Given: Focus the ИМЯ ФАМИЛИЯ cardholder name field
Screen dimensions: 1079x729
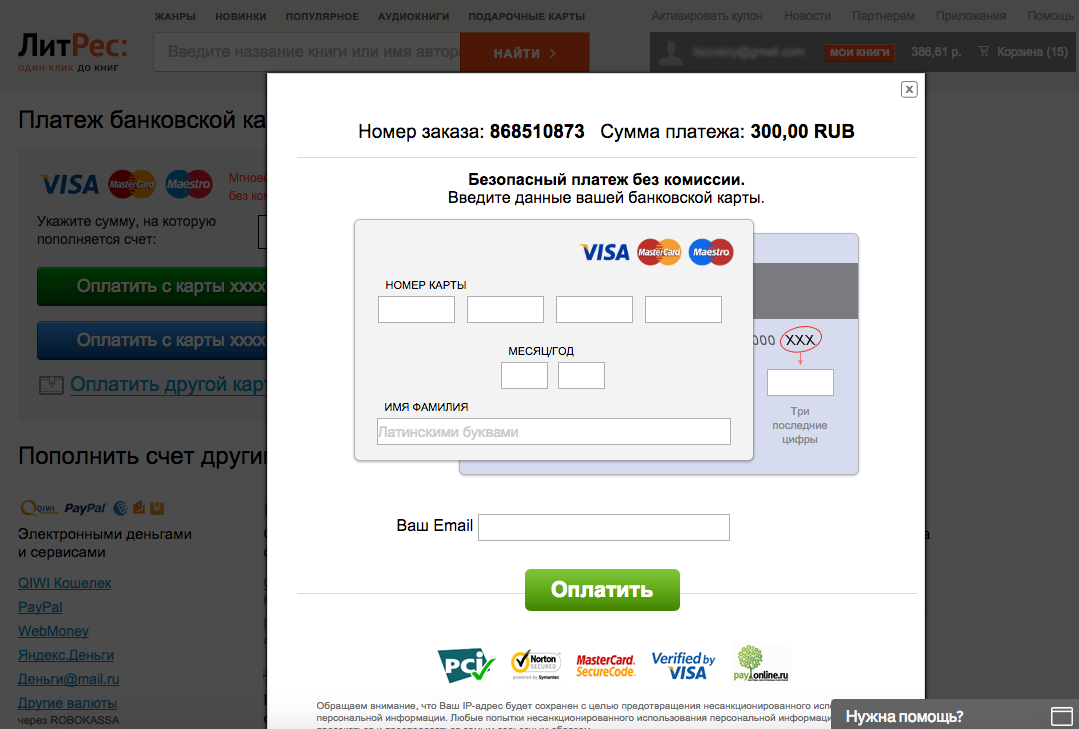Looking at the screenshot, I should click(554, 432).
